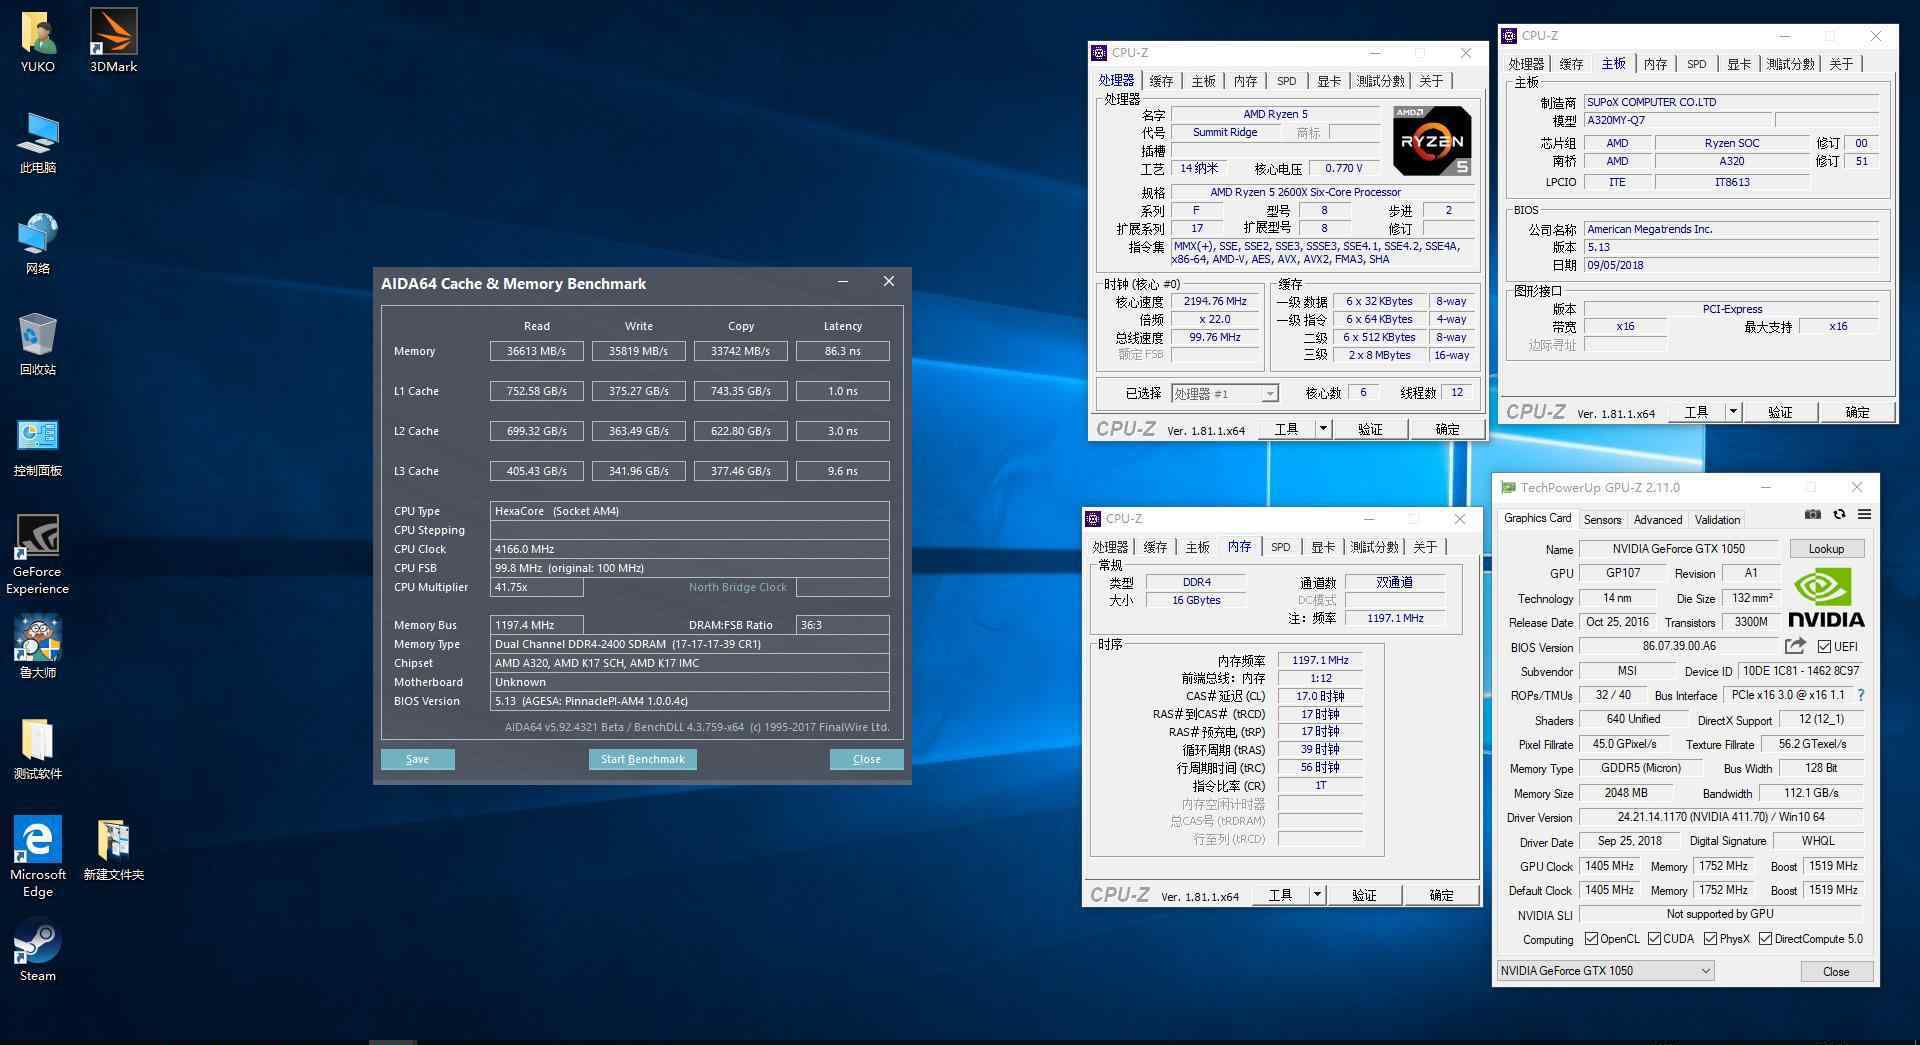Click the BIOS date 09/05/2018 value in CPU-Z
This screenshot has width=1920, height=1045.
(1731, 265)
